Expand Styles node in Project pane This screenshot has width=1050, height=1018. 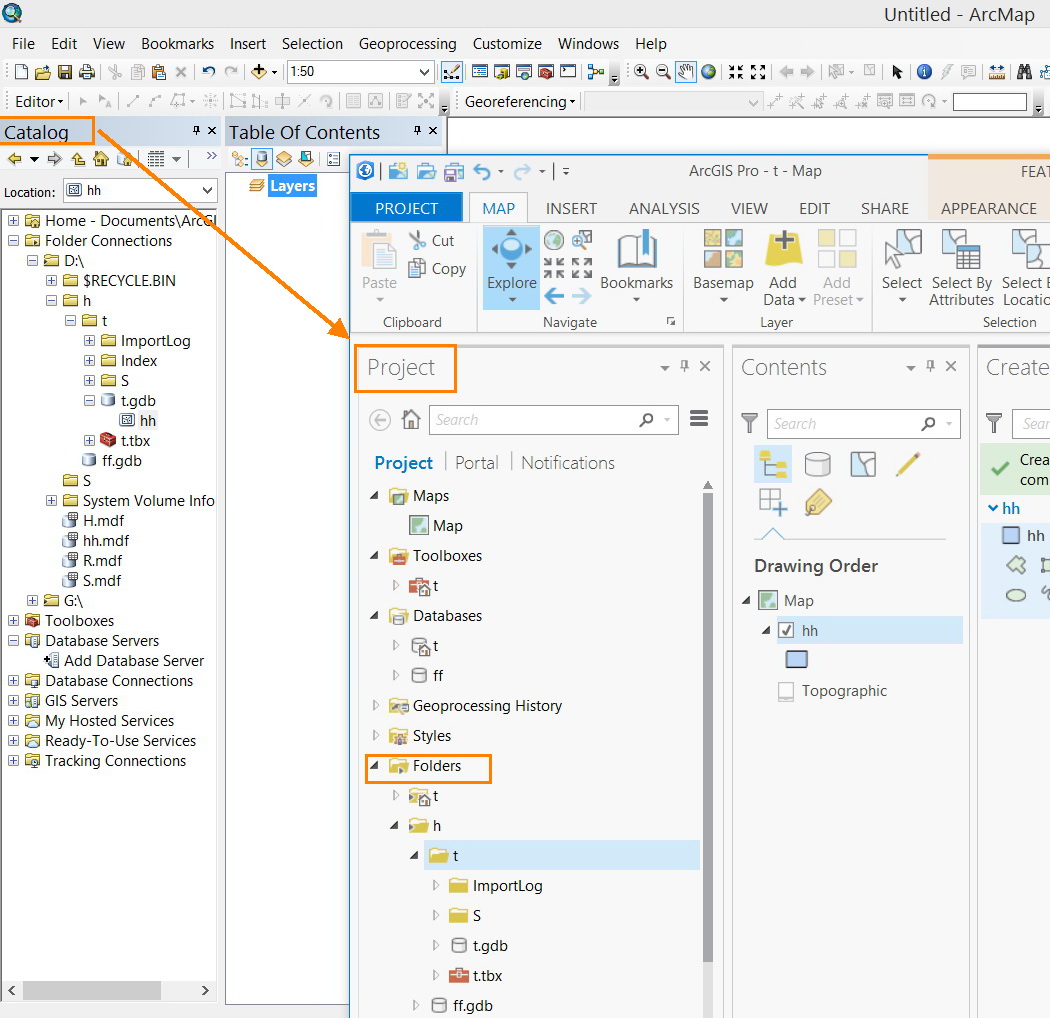tap(375, 735)
